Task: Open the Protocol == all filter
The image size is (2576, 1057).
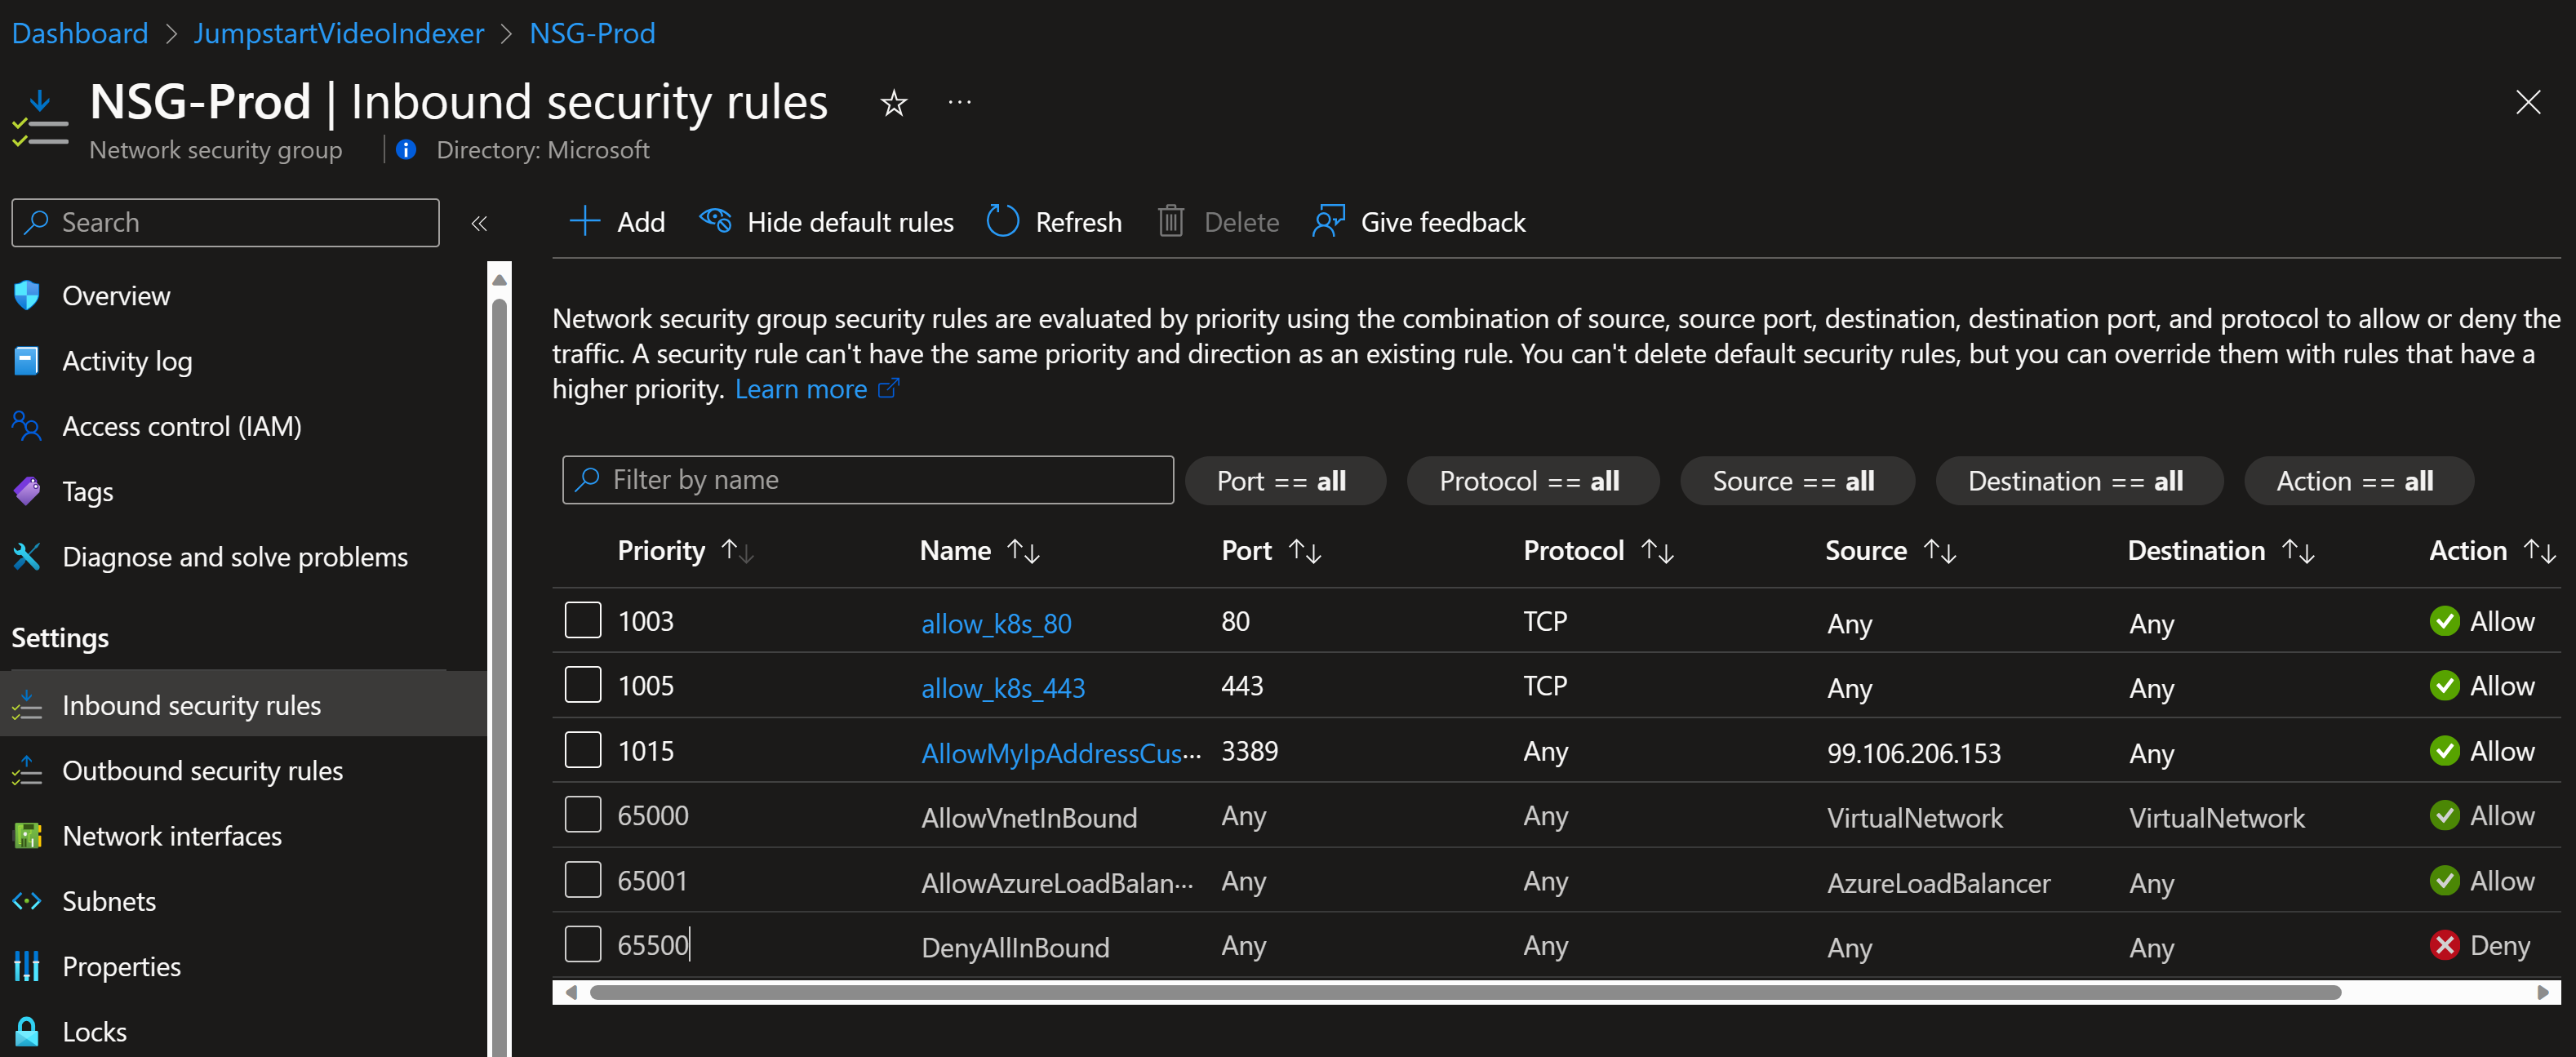Action: coord(1531,481)
